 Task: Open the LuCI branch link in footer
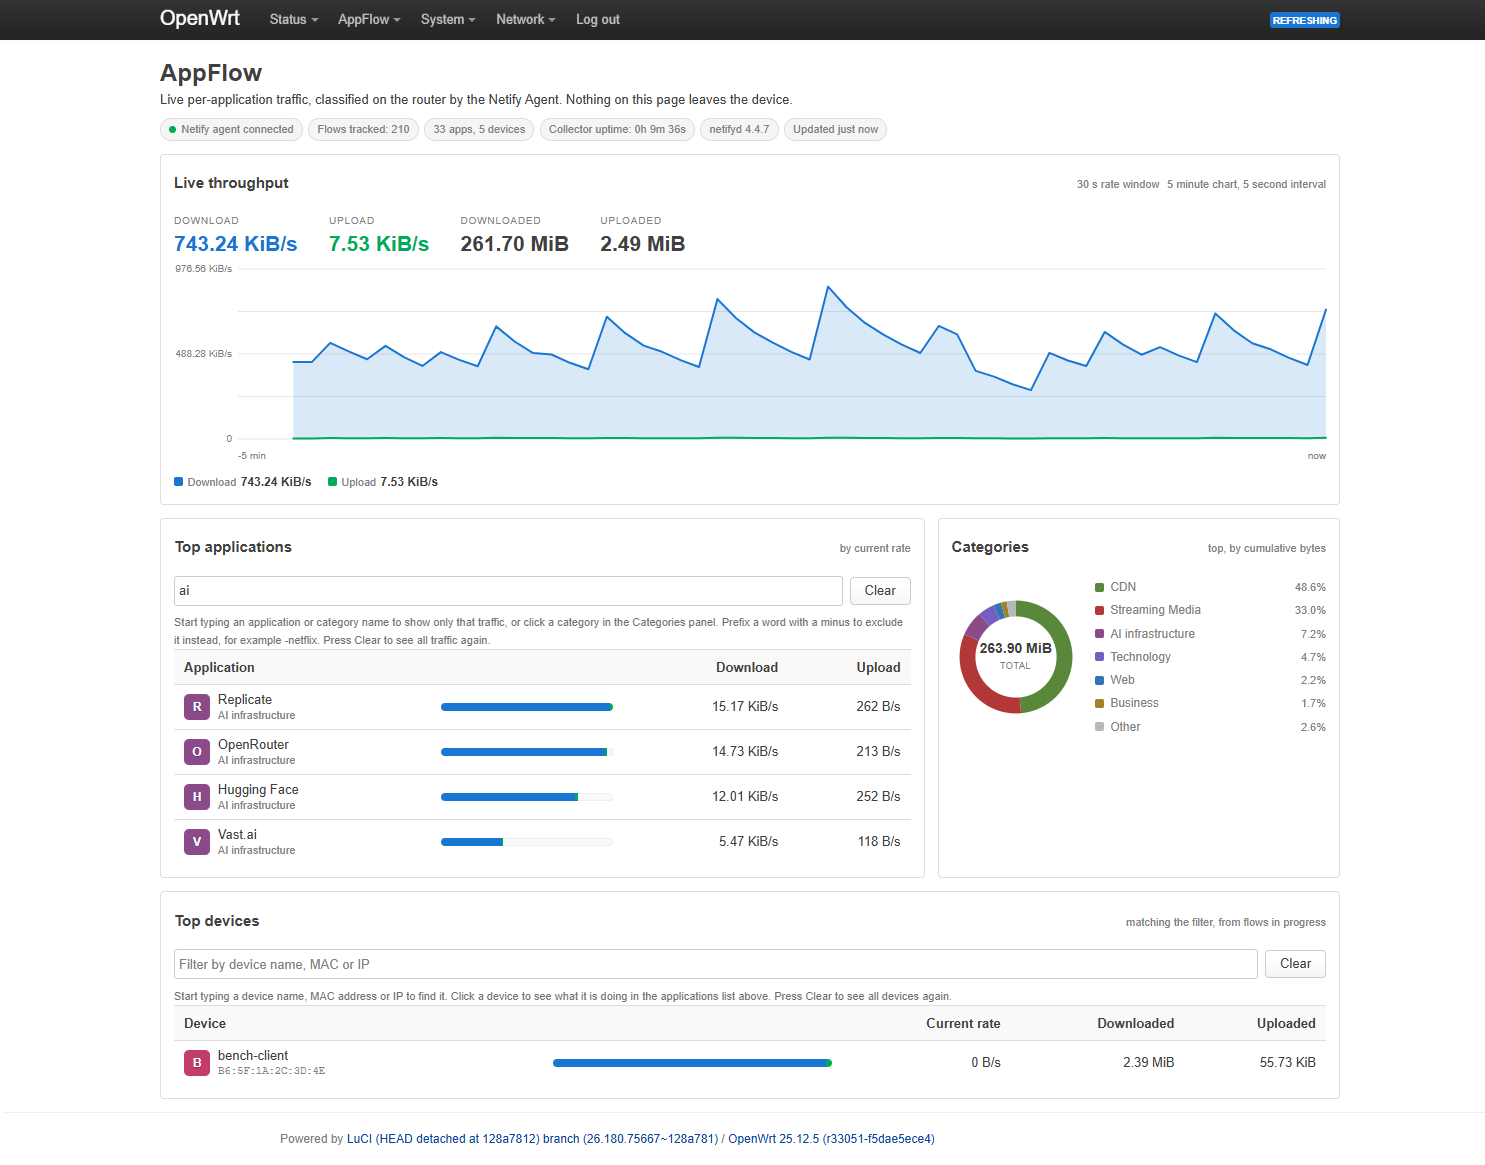click(x=533, y=1139)
